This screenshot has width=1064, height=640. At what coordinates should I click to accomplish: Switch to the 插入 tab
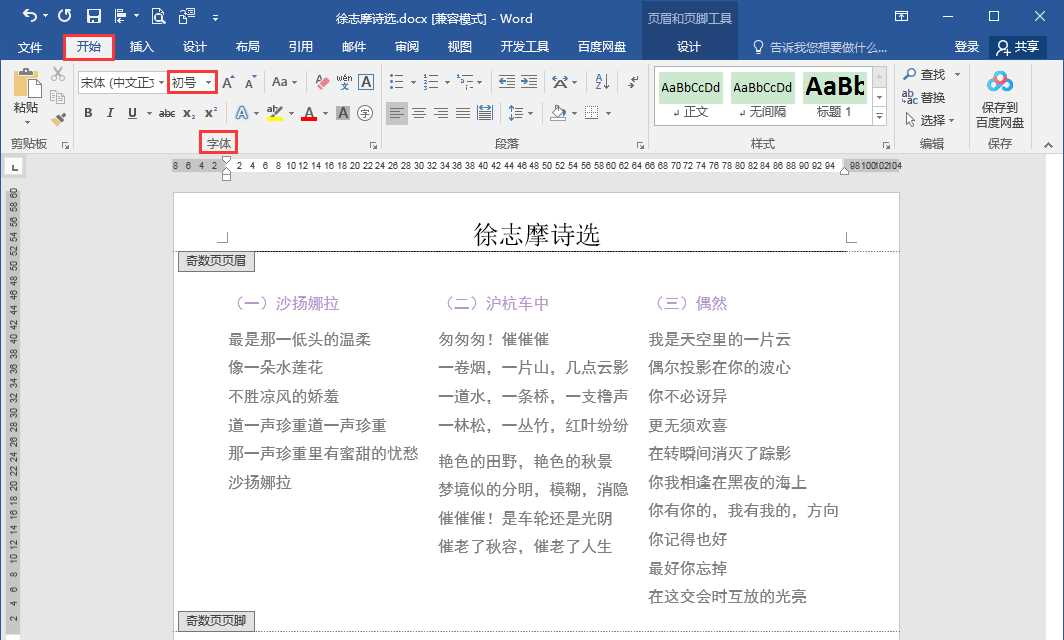coord(142,47)
